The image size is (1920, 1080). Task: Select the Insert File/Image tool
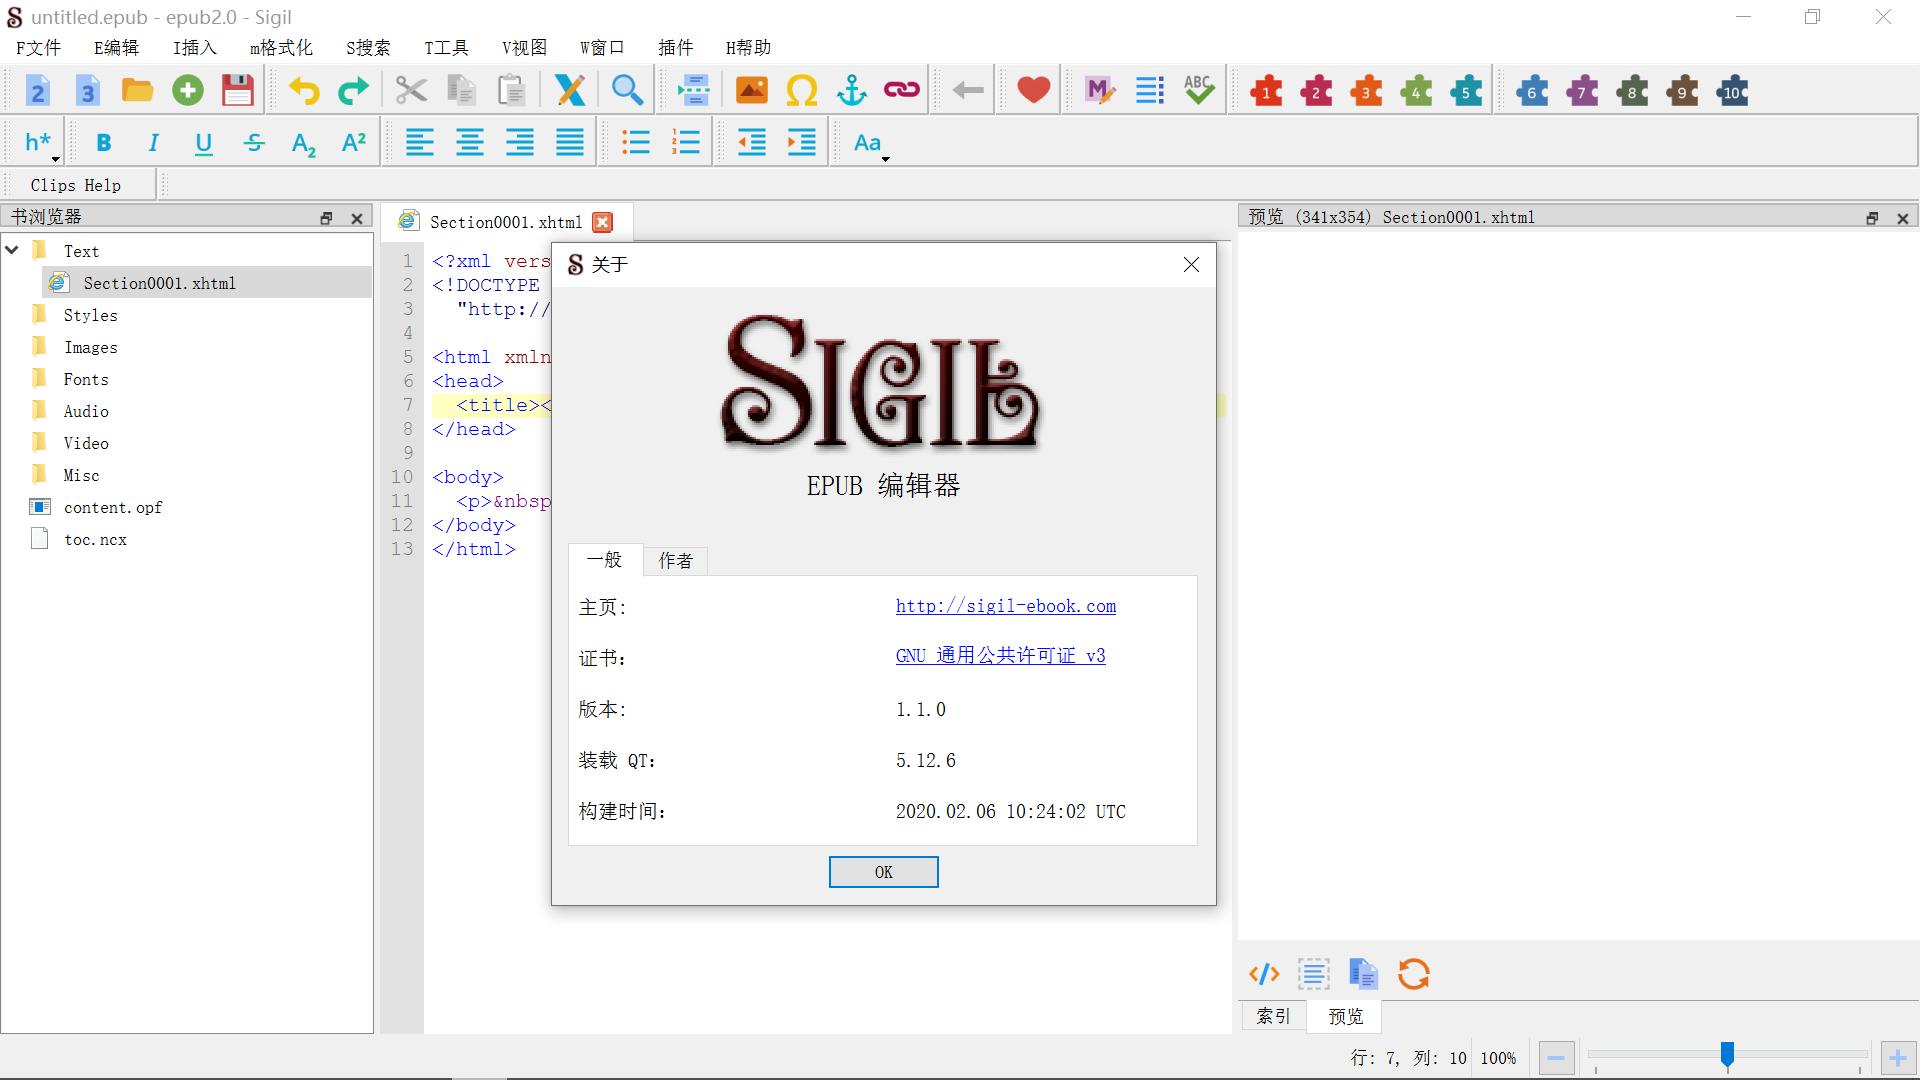tap(752, 90)
